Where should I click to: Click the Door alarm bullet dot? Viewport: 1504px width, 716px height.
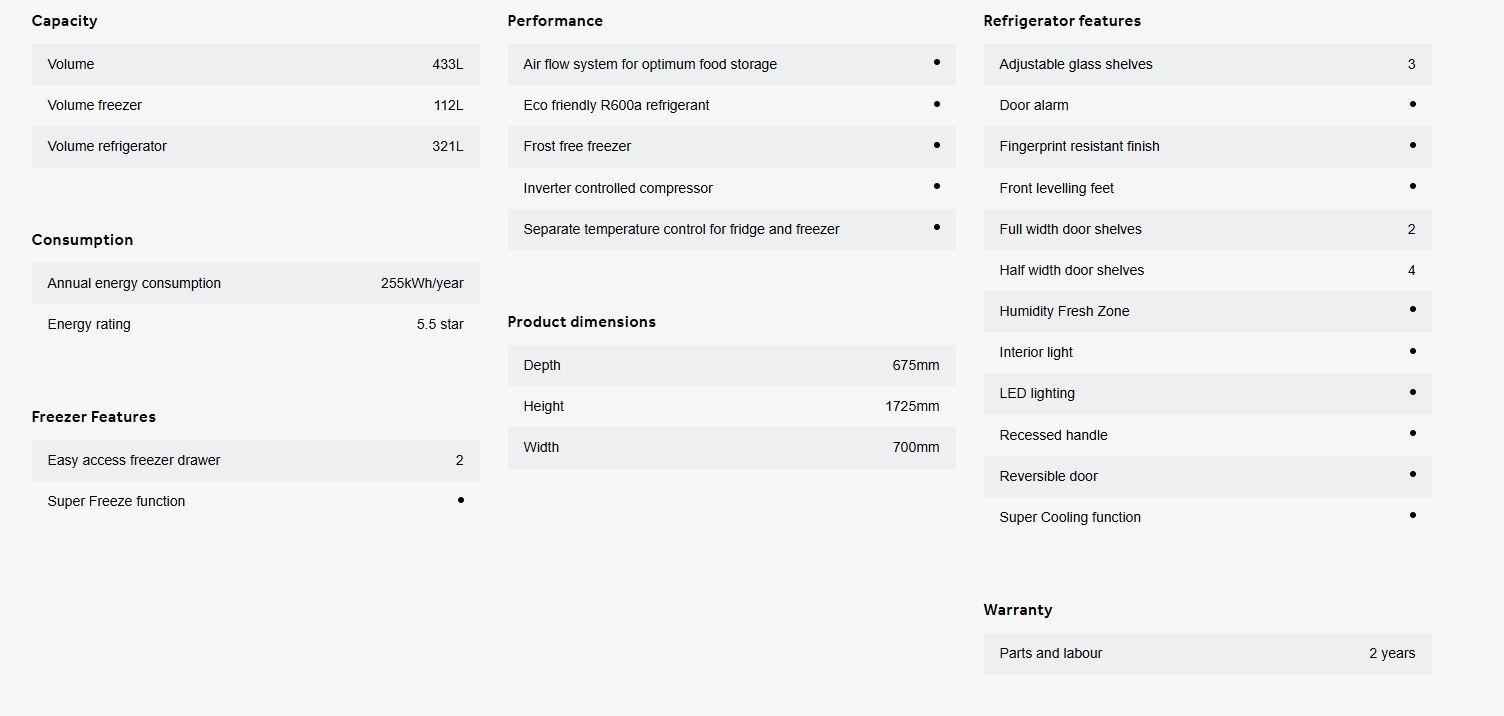click(x=1413, y=104)
